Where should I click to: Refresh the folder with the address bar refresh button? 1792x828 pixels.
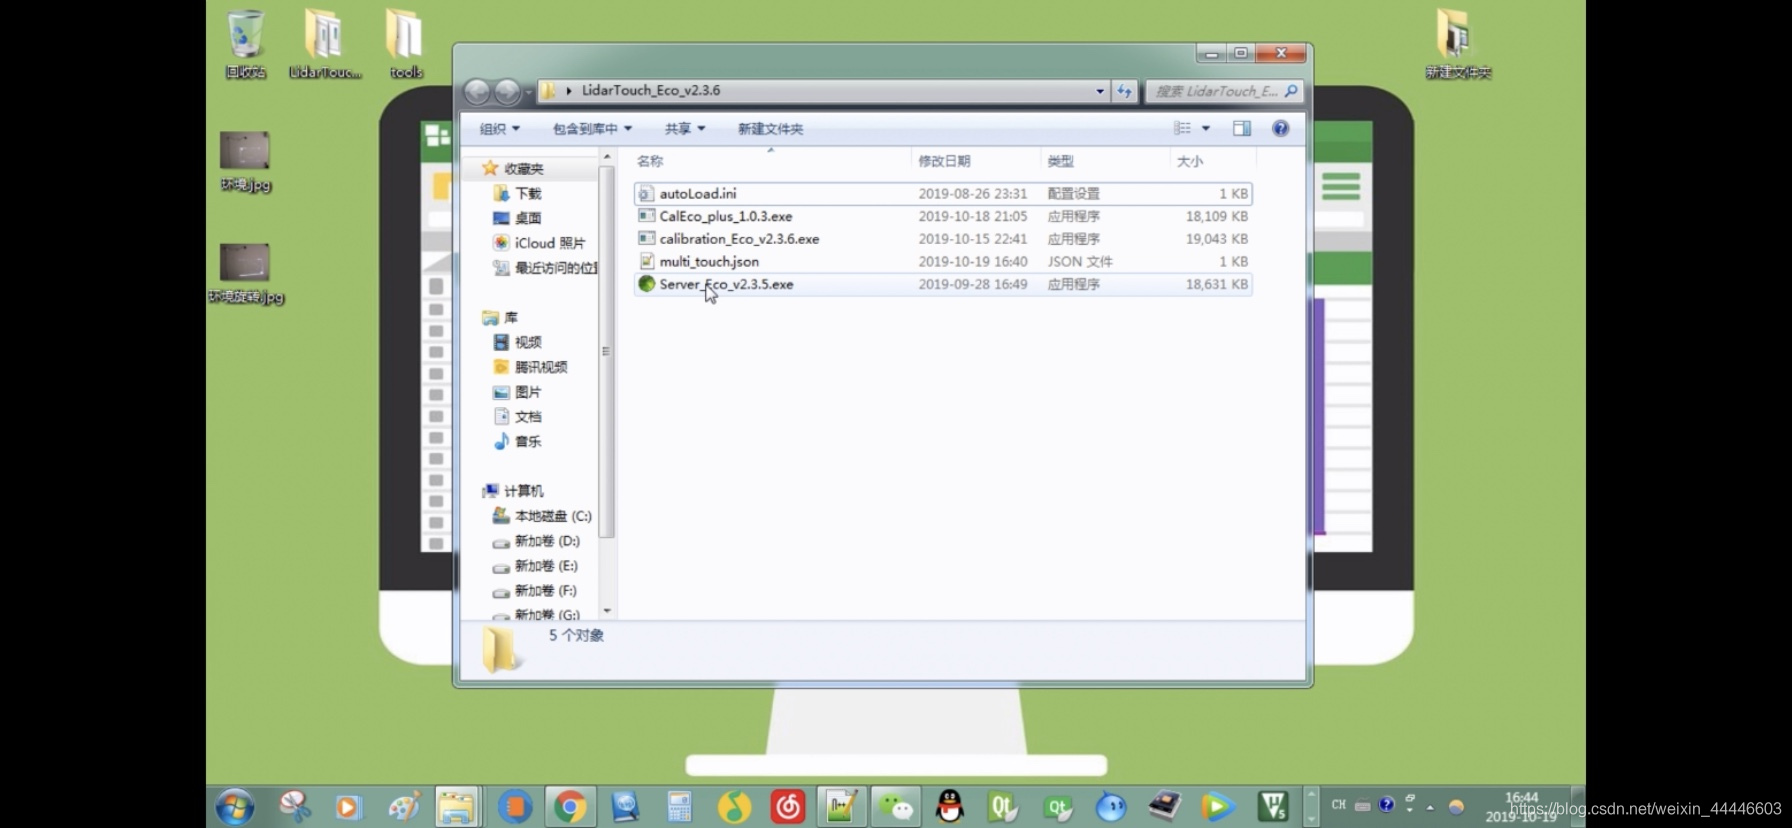tap(1125, 91)
